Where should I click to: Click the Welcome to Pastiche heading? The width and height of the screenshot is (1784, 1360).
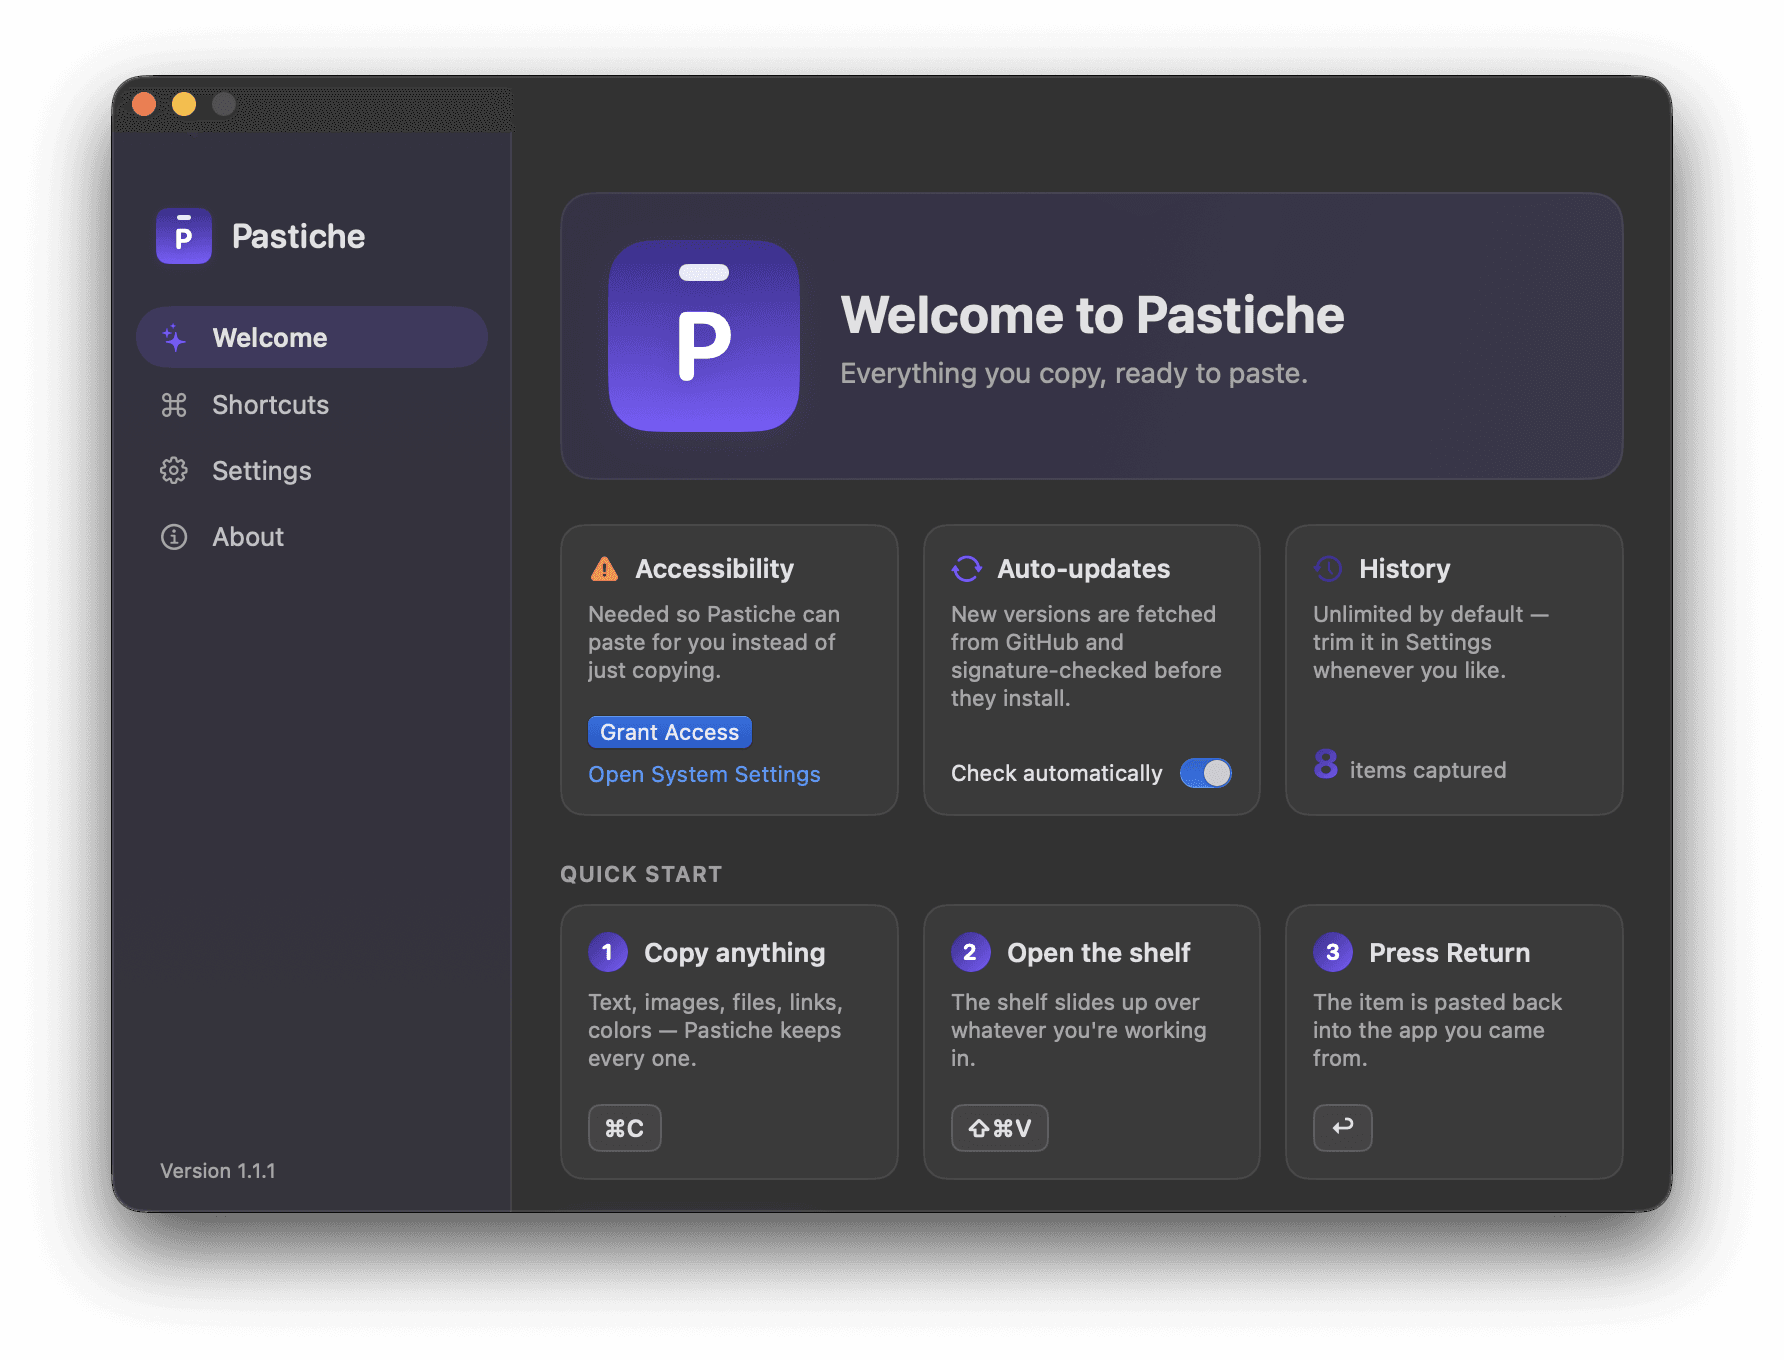pyautogui.click(x=1093, y=315)
